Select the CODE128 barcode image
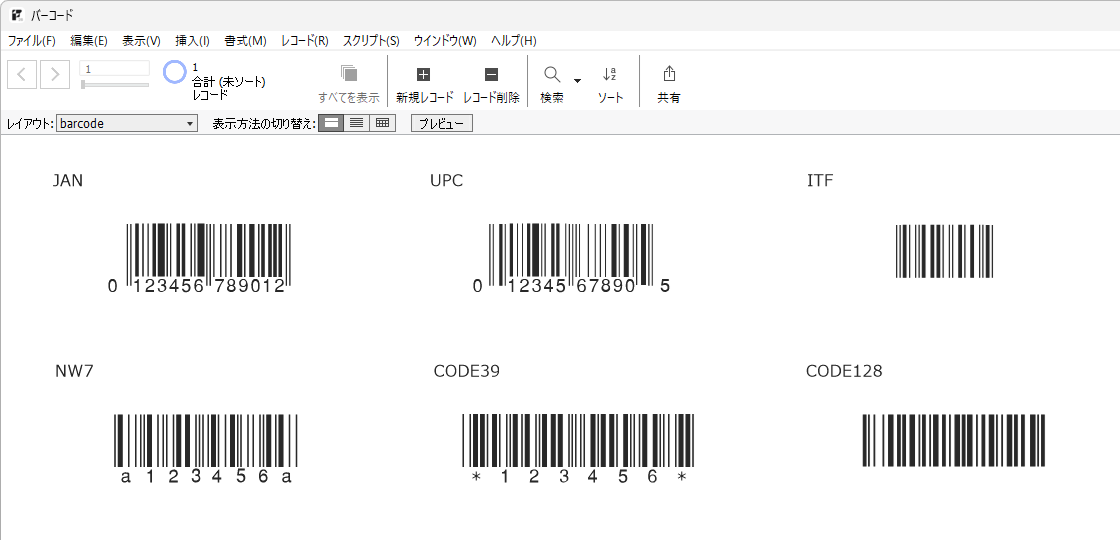 click(954, 440)
